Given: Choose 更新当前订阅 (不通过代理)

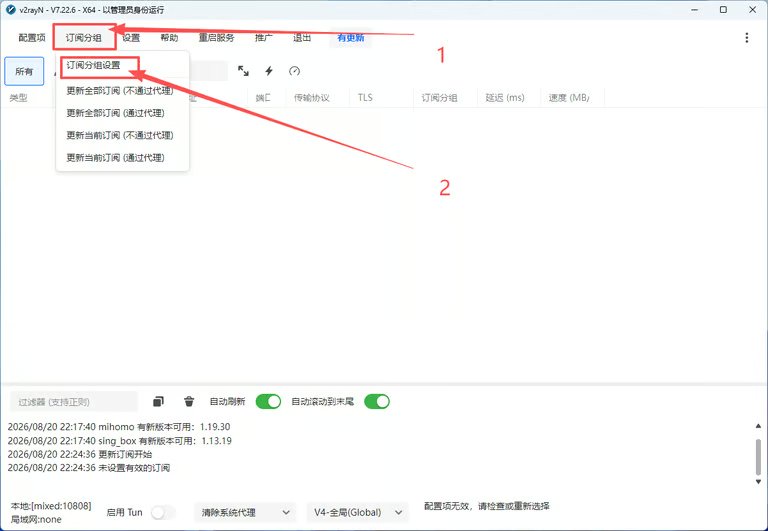Looking at the screenshot, I should point(122,135).
